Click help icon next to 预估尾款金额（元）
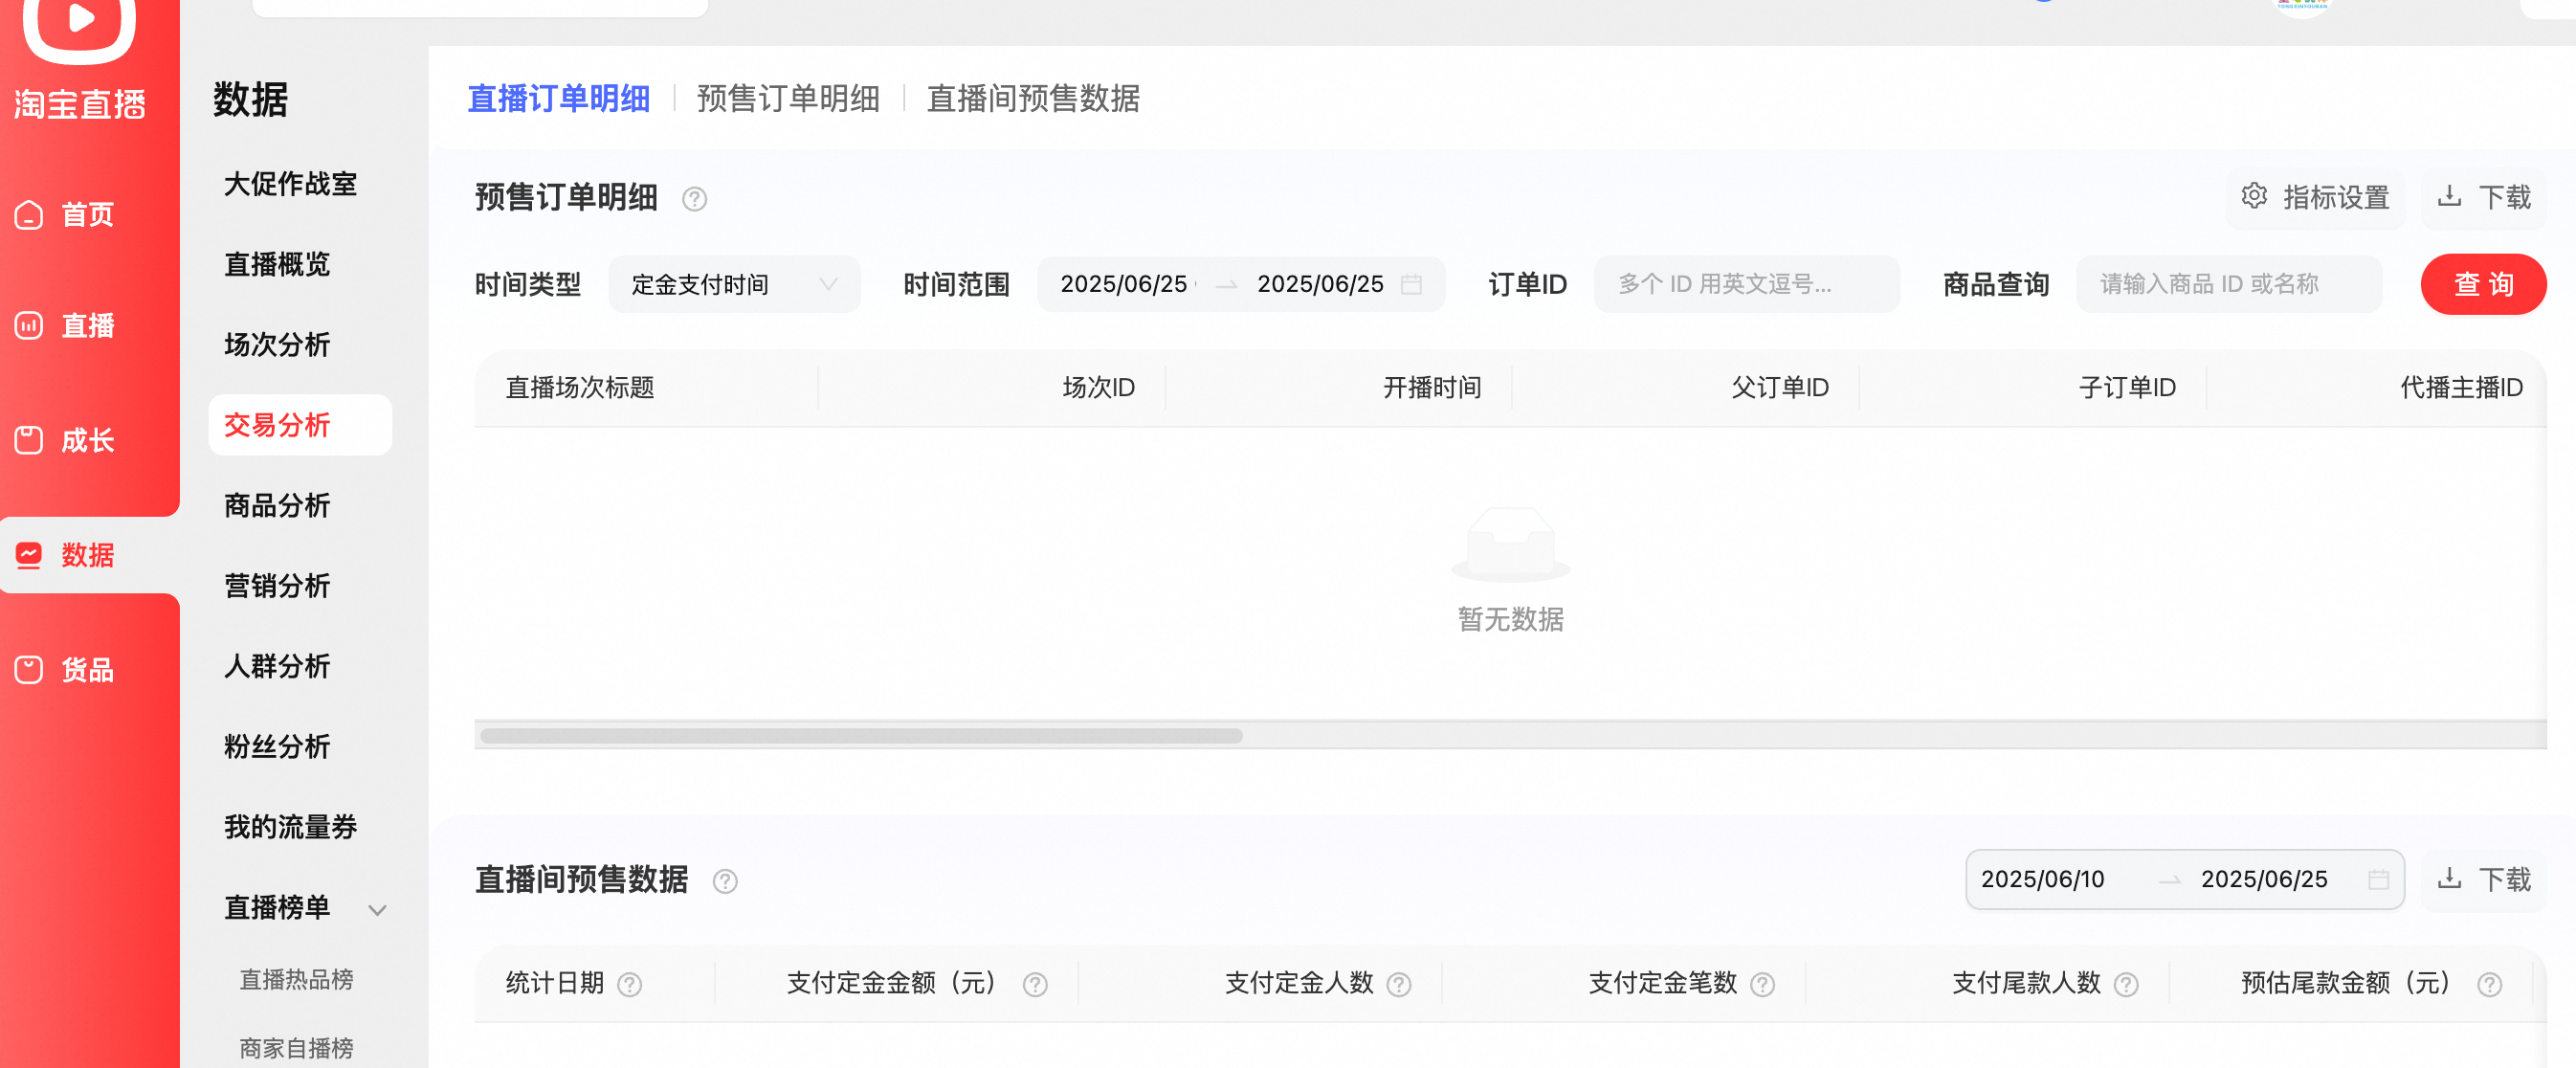 pos(2490,984)
